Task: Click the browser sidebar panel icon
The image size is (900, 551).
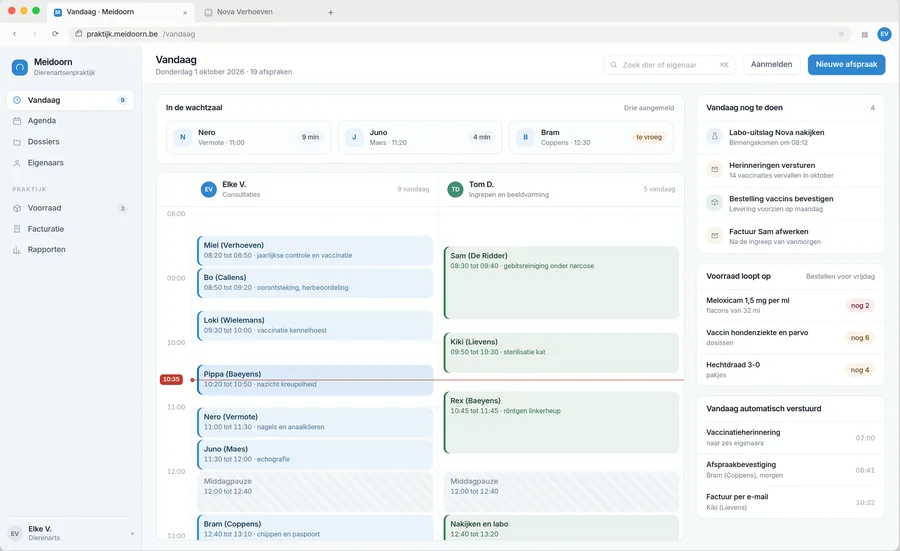Action: (x=864, y=34)
